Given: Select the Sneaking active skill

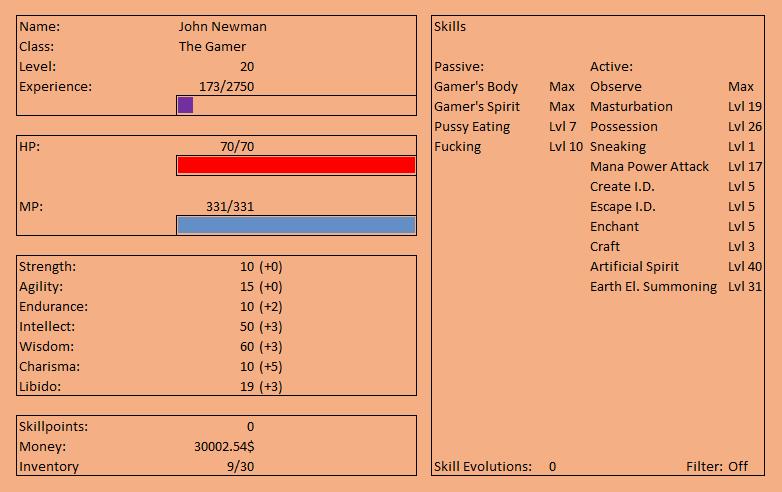Looking at the screenshot, I should [x=618, y=147].
